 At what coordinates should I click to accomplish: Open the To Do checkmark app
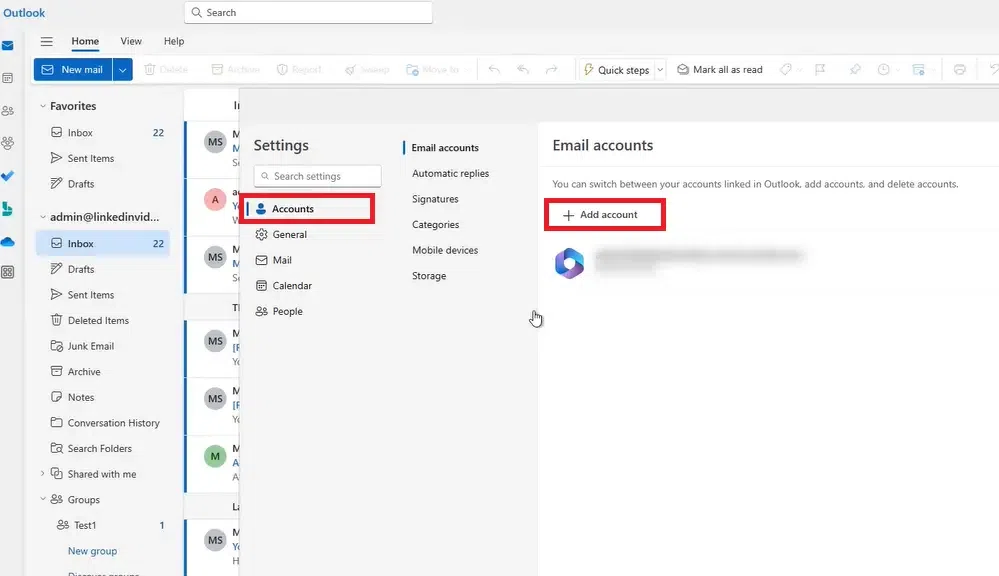tap(8, 176)
